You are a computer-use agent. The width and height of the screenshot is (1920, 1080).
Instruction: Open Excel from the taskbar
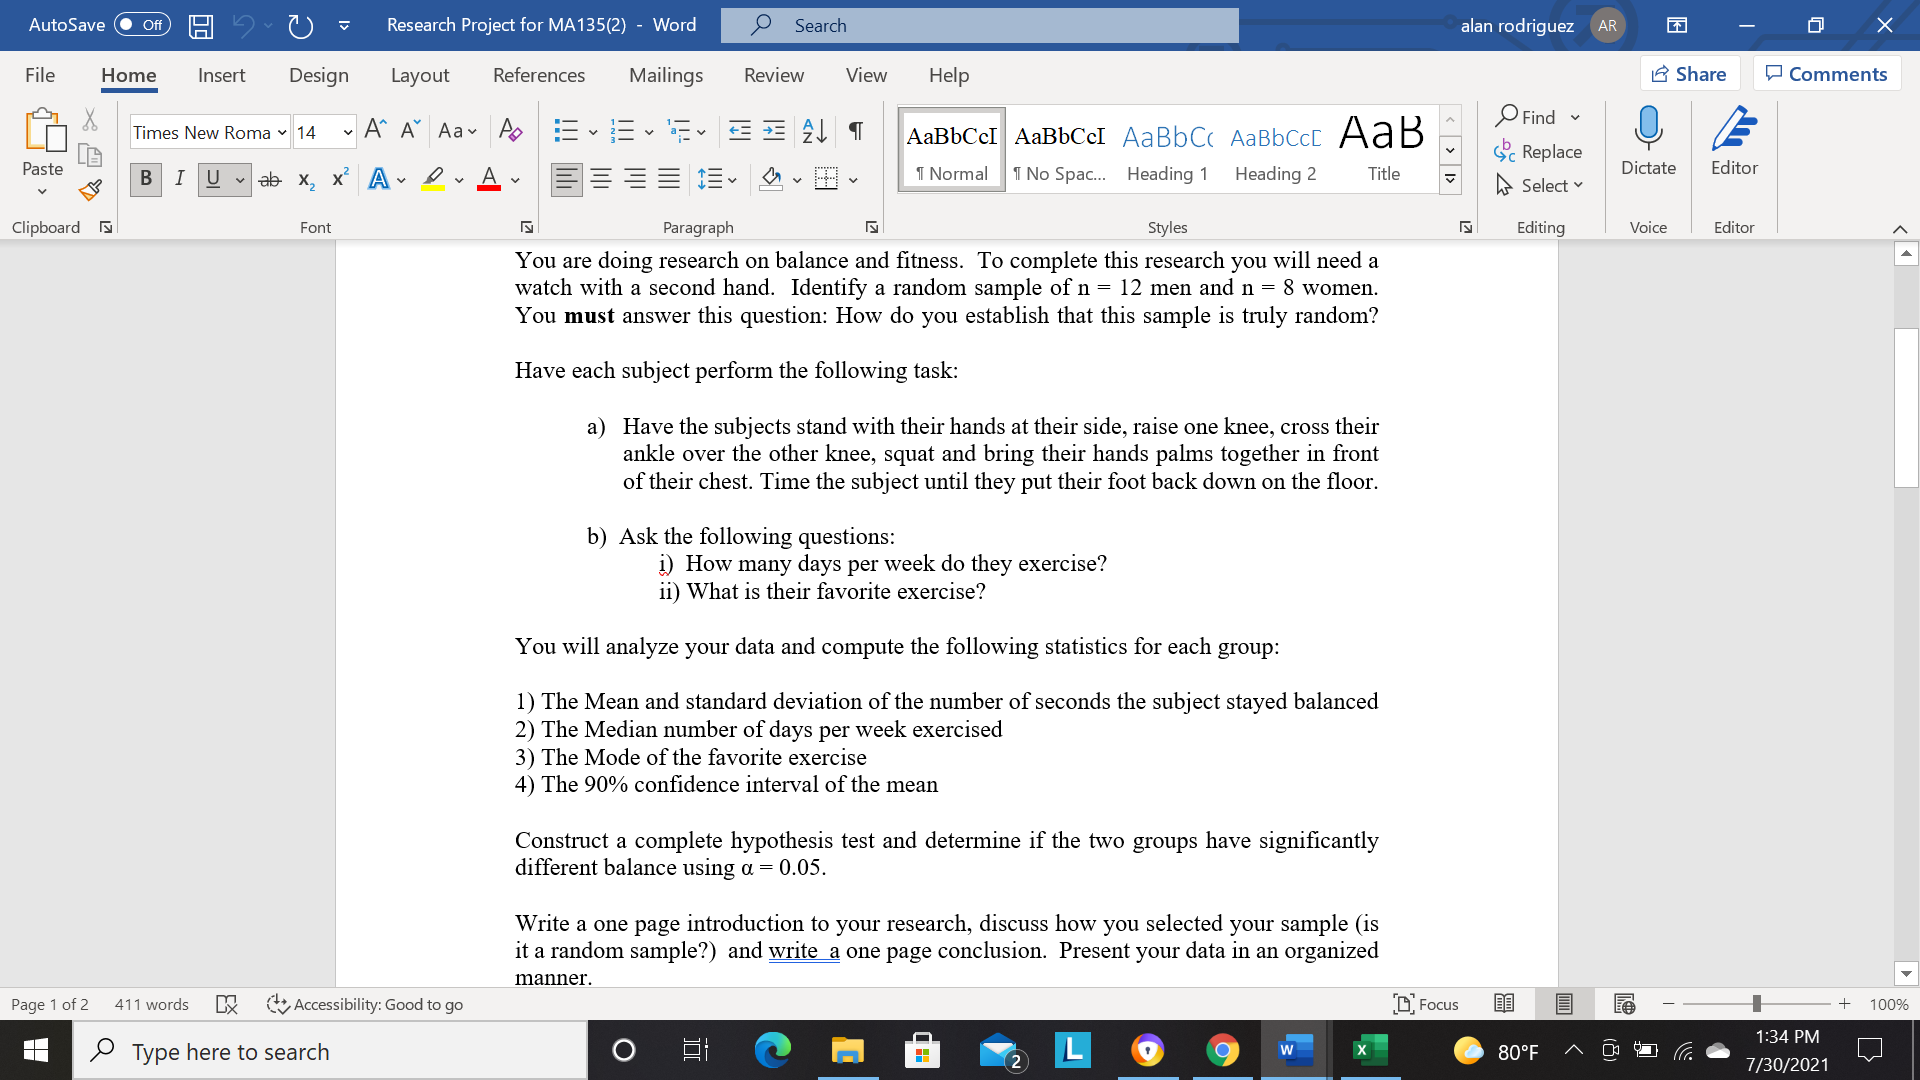pos(1369,1050)
